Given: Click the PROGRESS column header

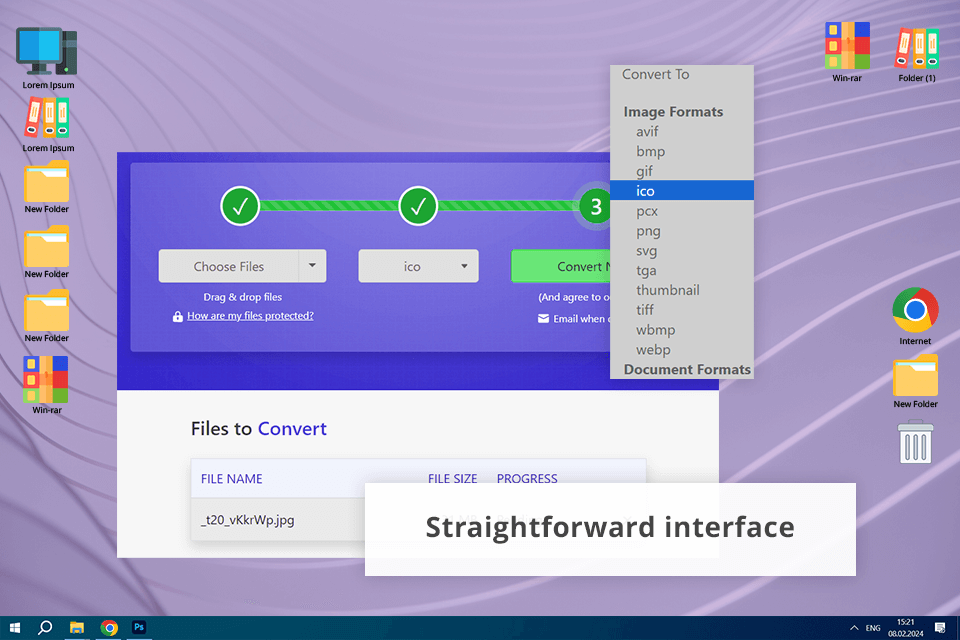Looking at the screenshot, I should [527, 479].
